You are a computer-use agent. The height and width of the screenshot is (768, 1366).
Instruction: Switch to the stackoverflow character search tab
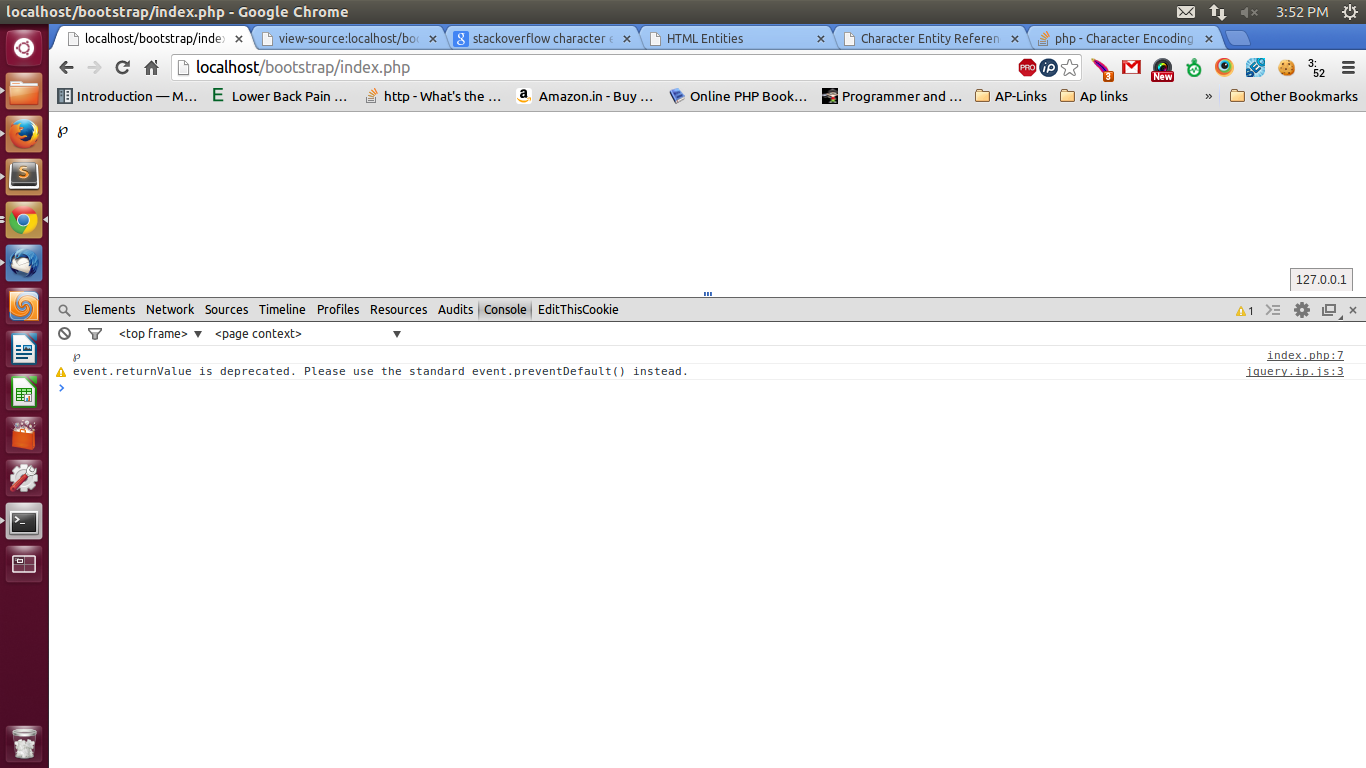click(x=541, y=38)
